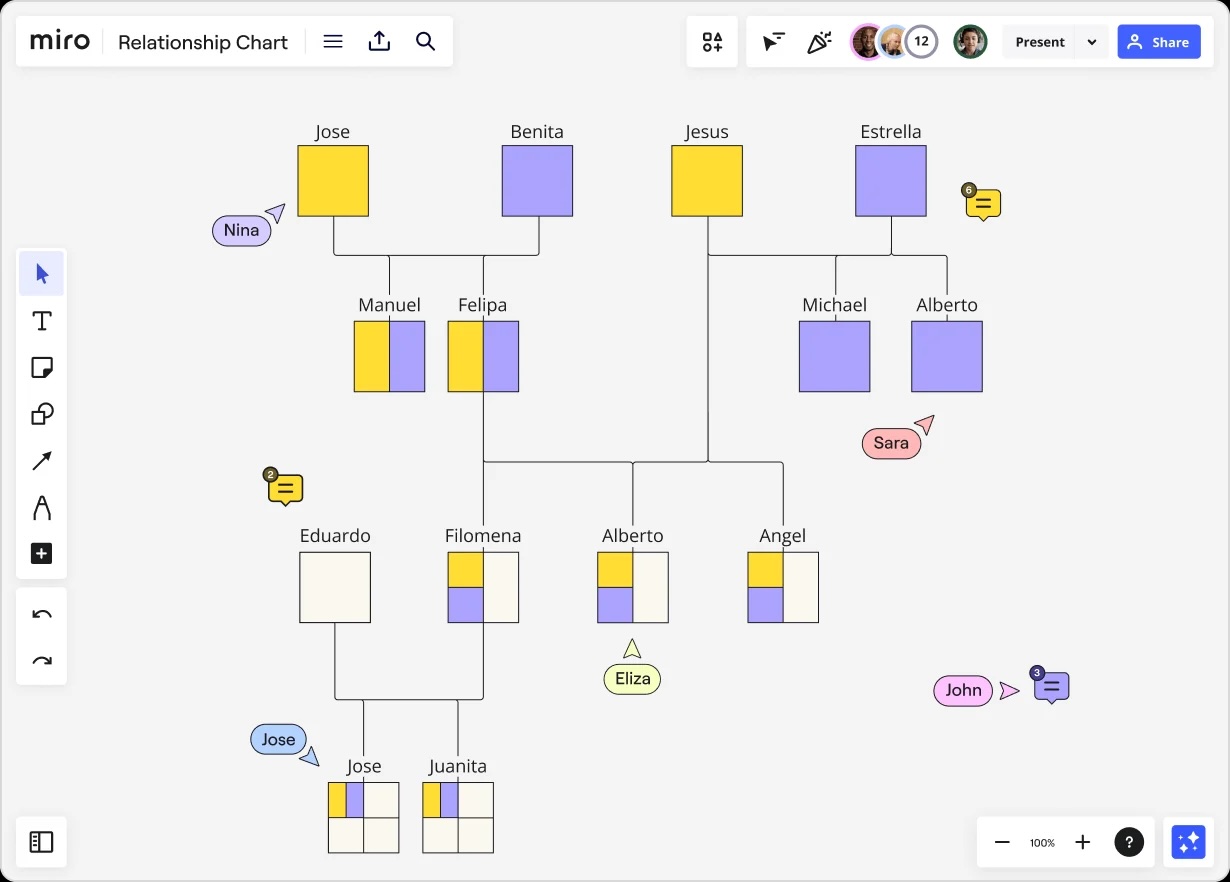Open the zoom level 100% menu
The image size is (1230, 882).
(x=1042, y=843)
